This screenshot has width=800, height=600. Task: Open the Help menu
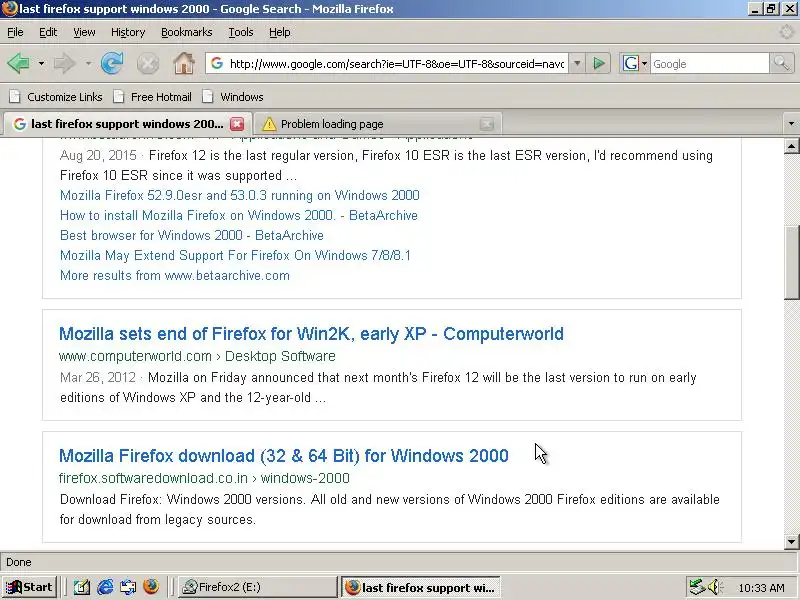280,32
